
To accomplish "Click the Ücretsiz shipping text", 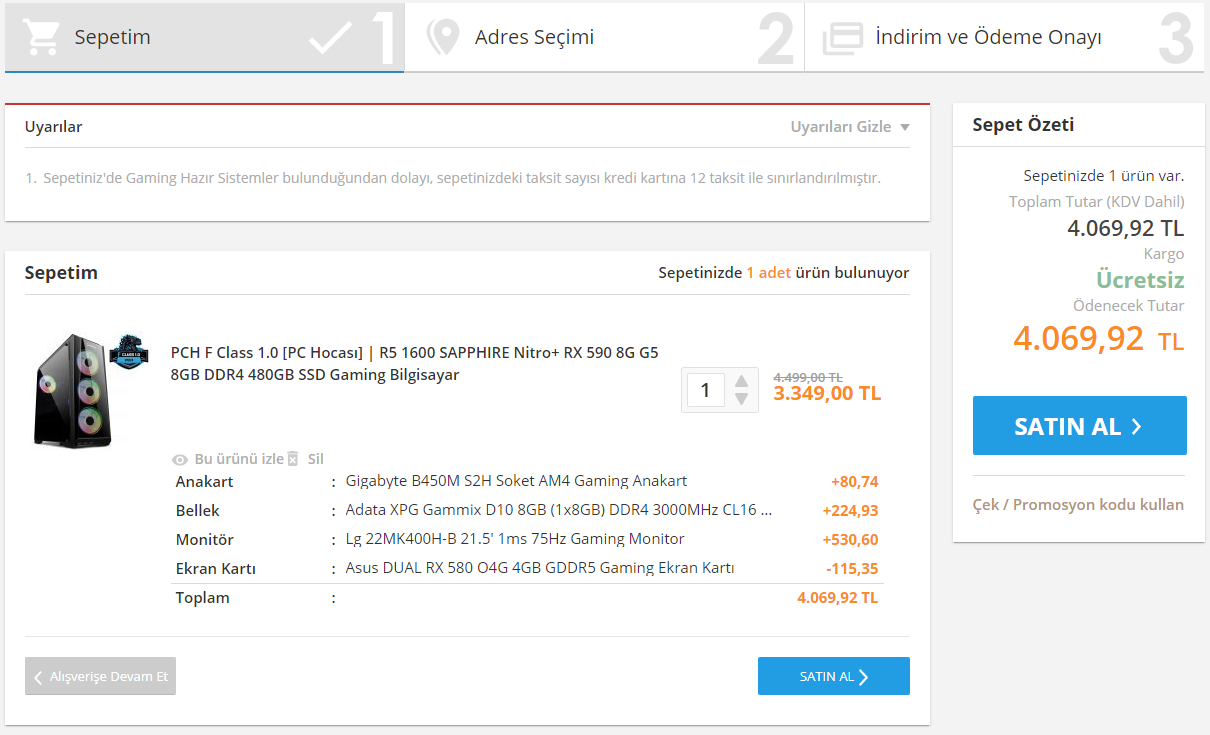I will [1140, 280].
